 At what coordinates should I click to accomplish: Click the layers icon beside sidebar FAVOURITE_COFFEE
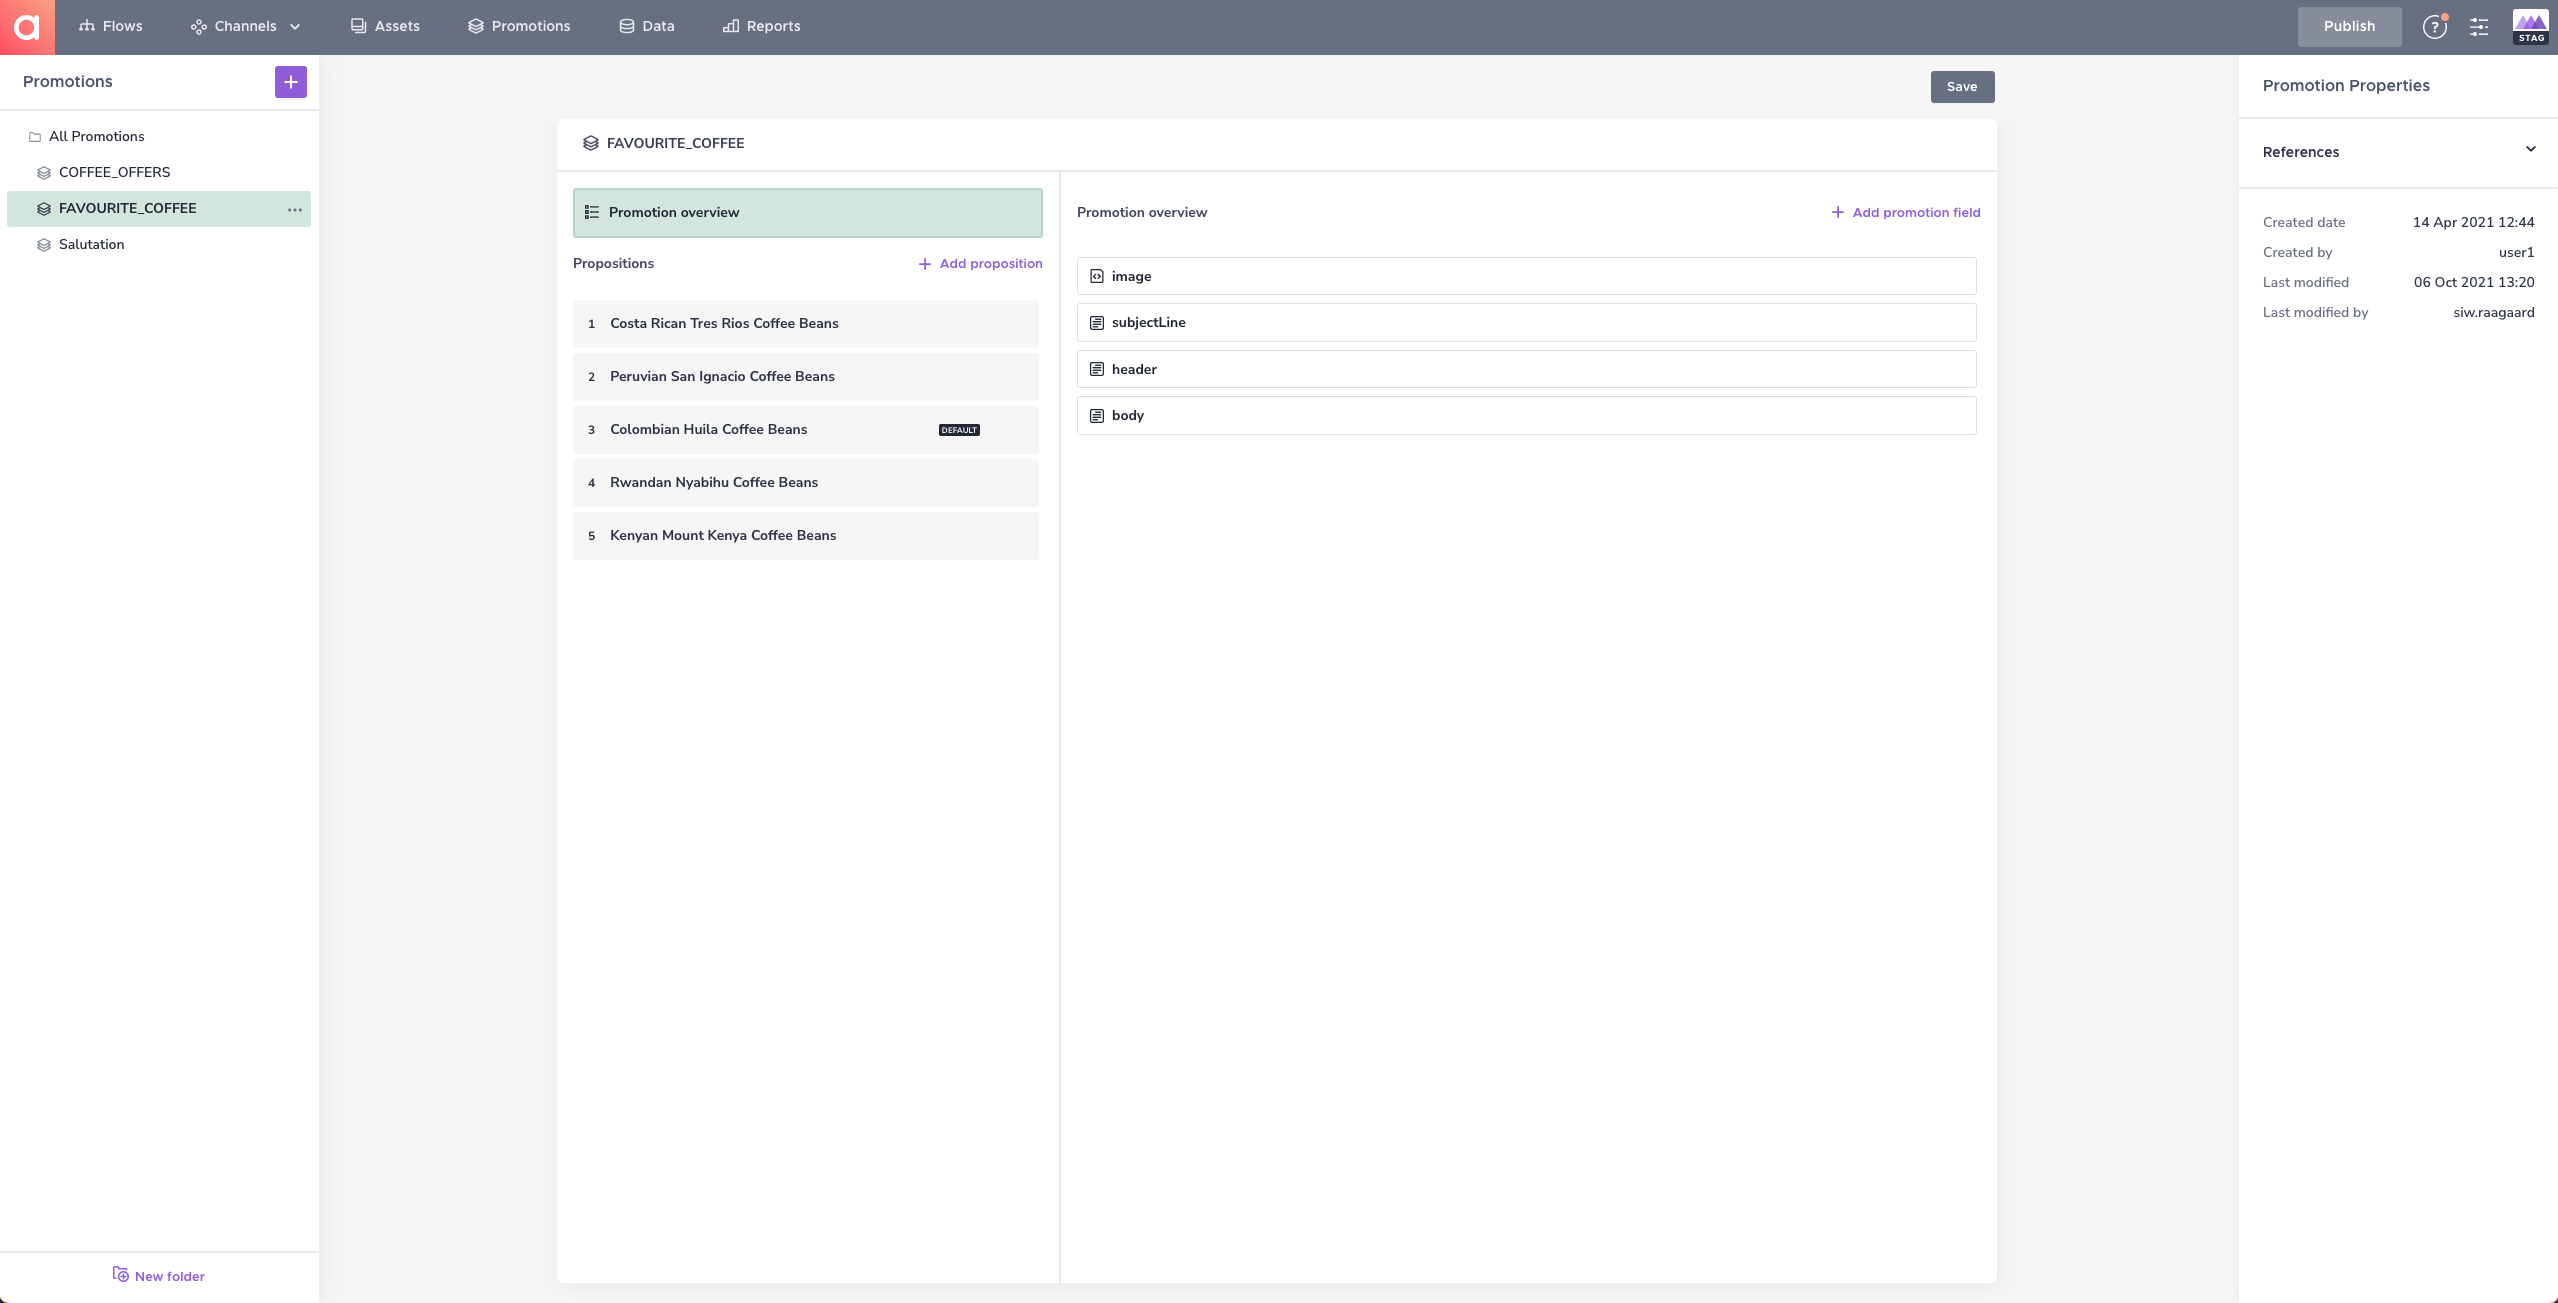coord(44,209)
